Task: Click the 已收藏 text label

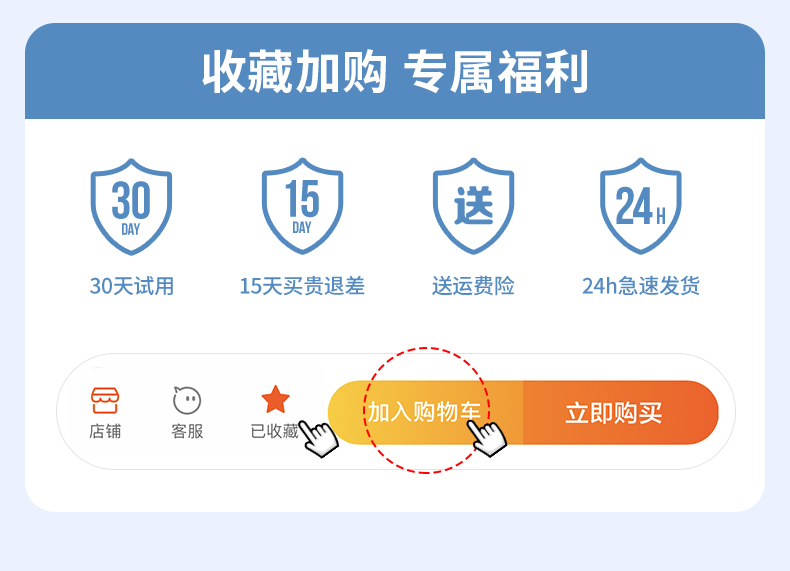Action: tap(275, 431)
